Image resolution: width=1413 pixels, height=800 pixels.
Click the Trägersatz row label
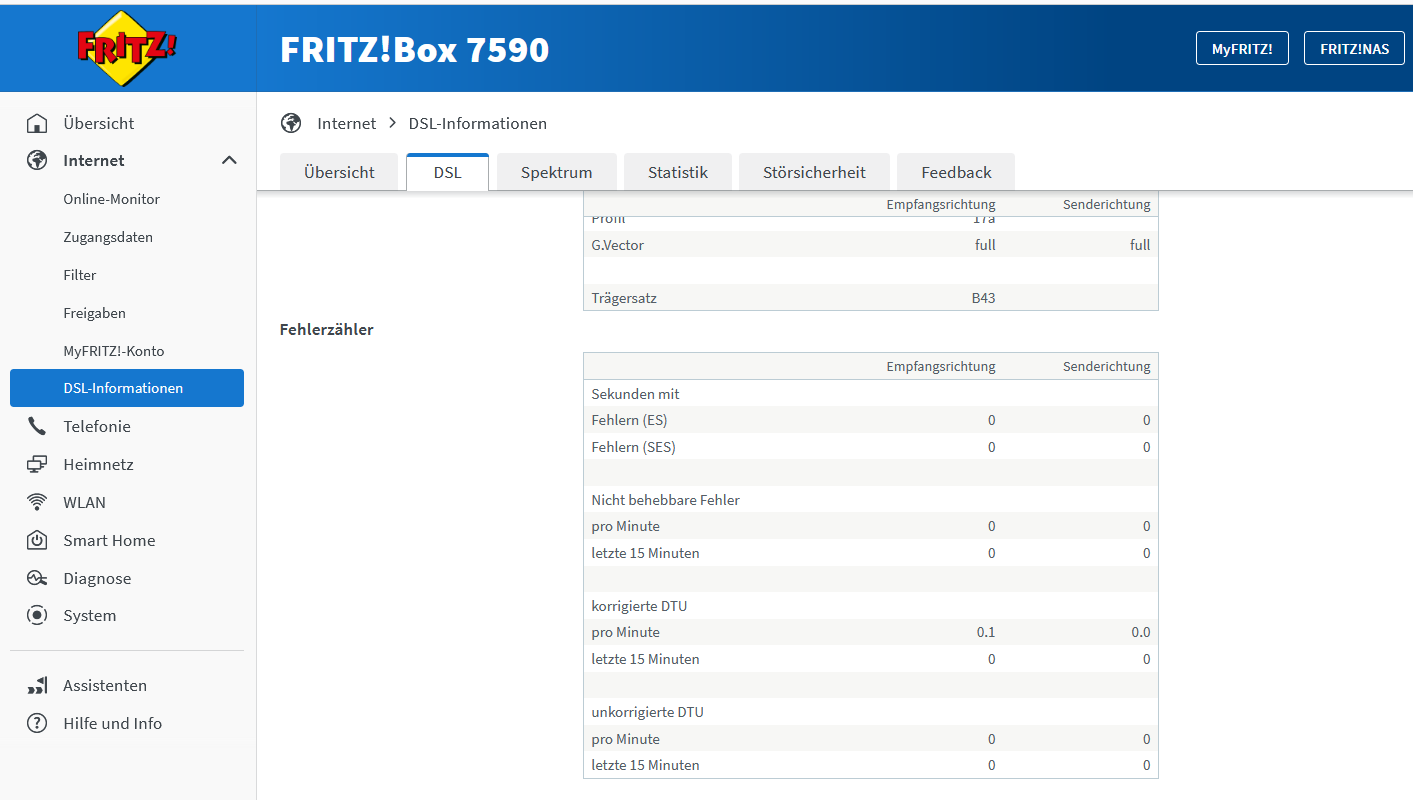624,298
